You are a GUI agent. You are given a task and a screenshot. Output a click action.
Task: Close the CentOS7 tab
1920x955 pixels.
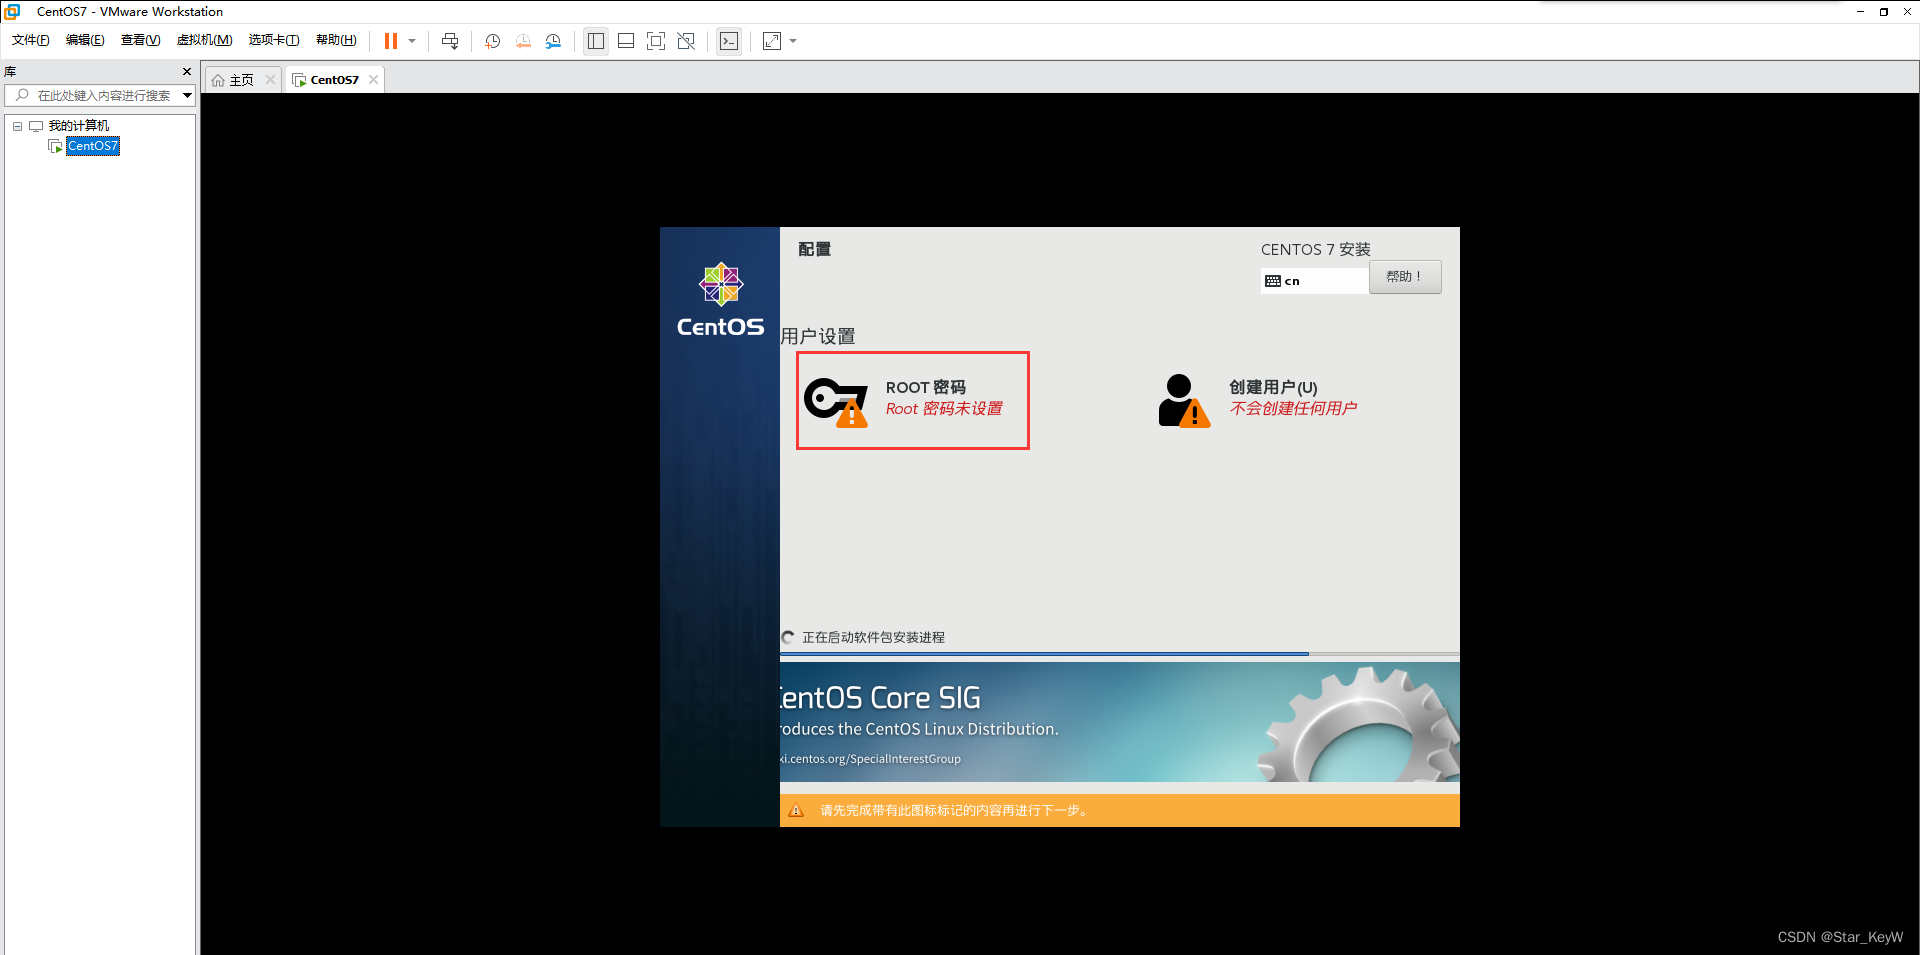(x=373, y=80)
